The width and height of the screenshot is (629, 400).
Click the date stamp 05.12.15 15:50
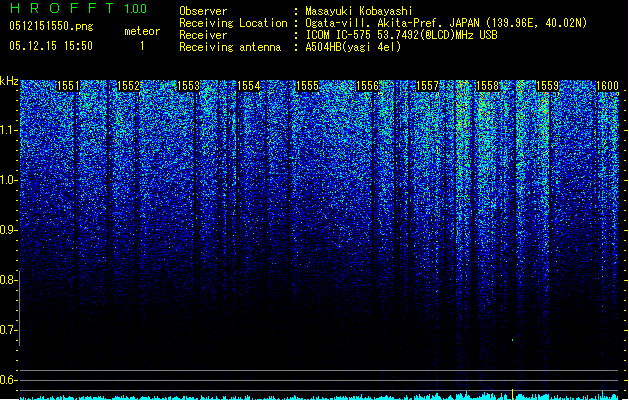pos(51,46)
